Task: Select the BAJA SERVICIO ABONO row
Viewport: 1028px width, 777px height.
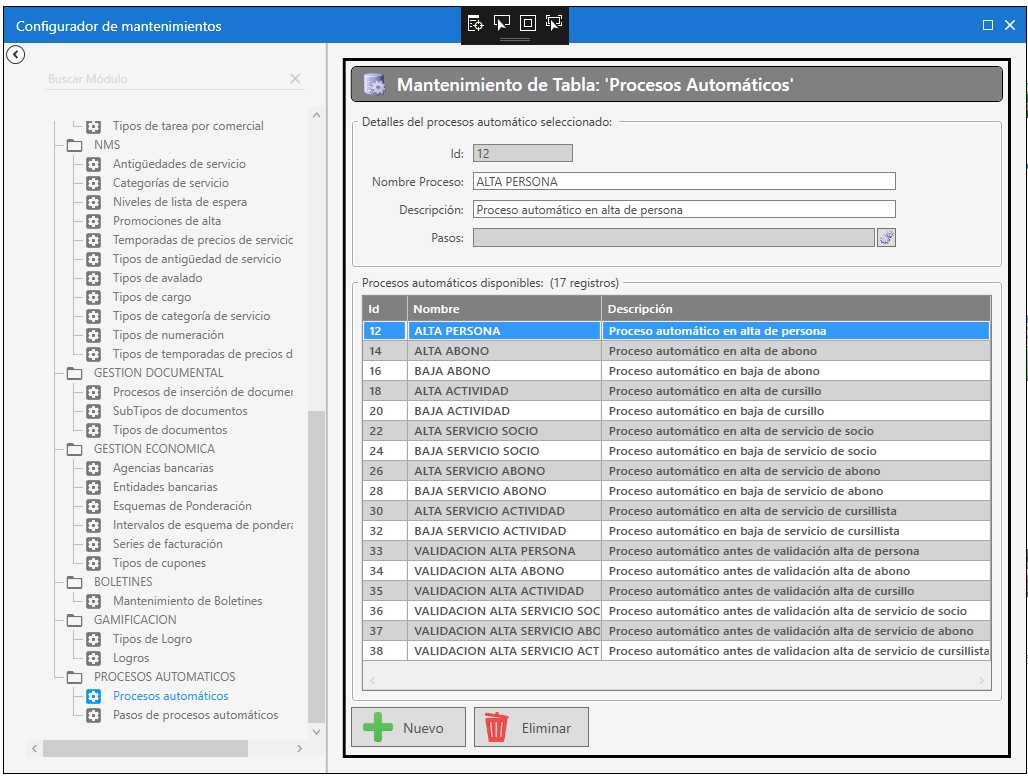Action: (676, 491)
